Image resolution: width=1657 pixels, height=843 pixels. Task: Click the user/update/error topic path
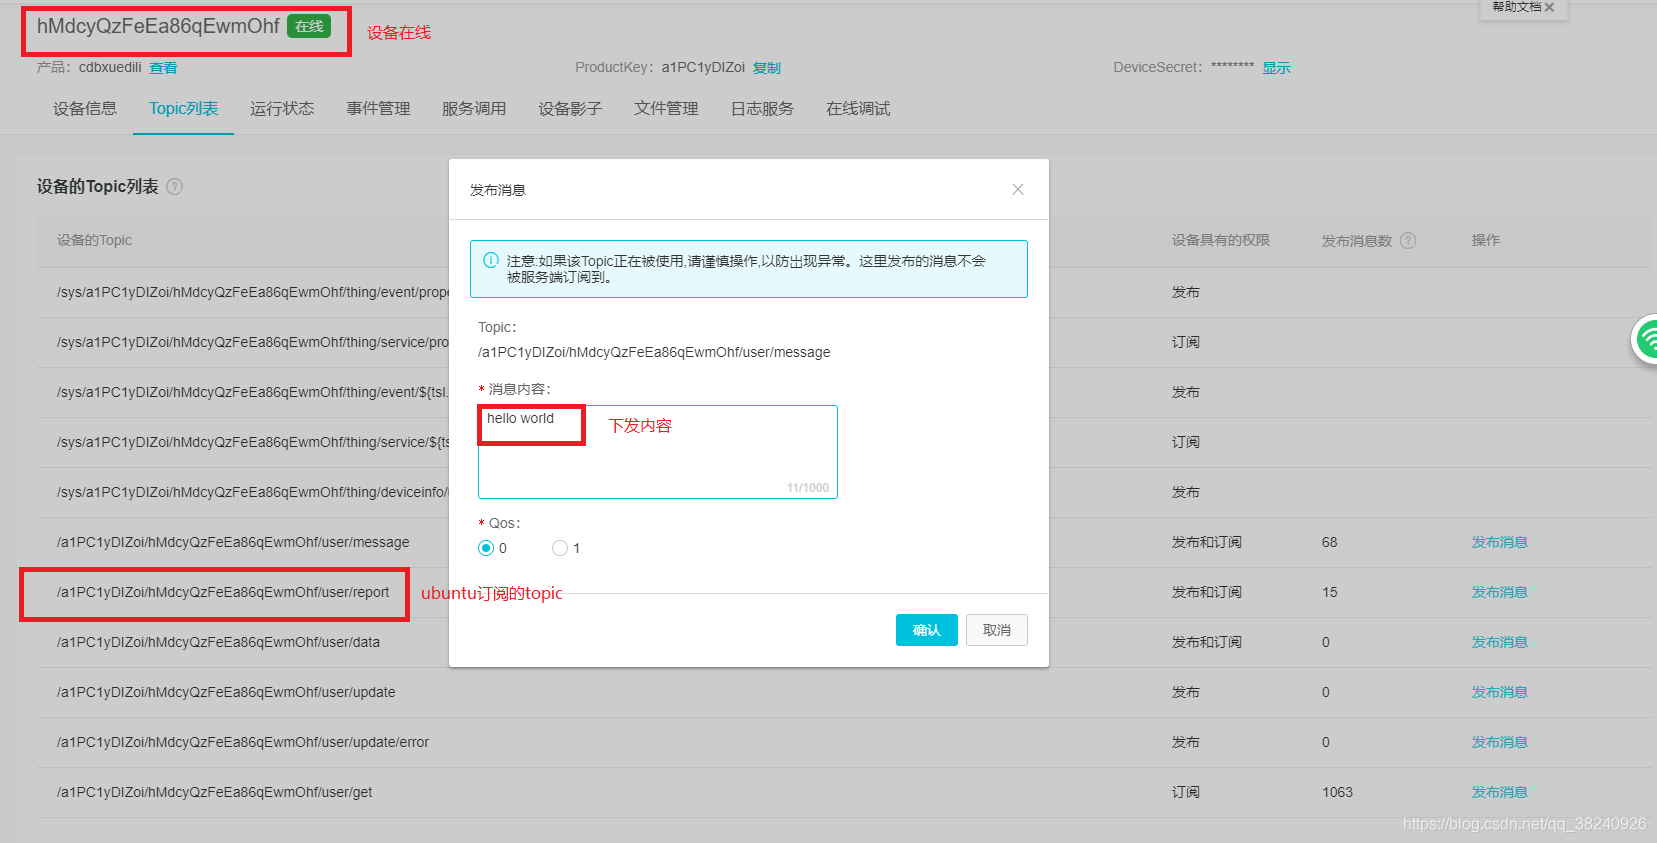(243, 742)
